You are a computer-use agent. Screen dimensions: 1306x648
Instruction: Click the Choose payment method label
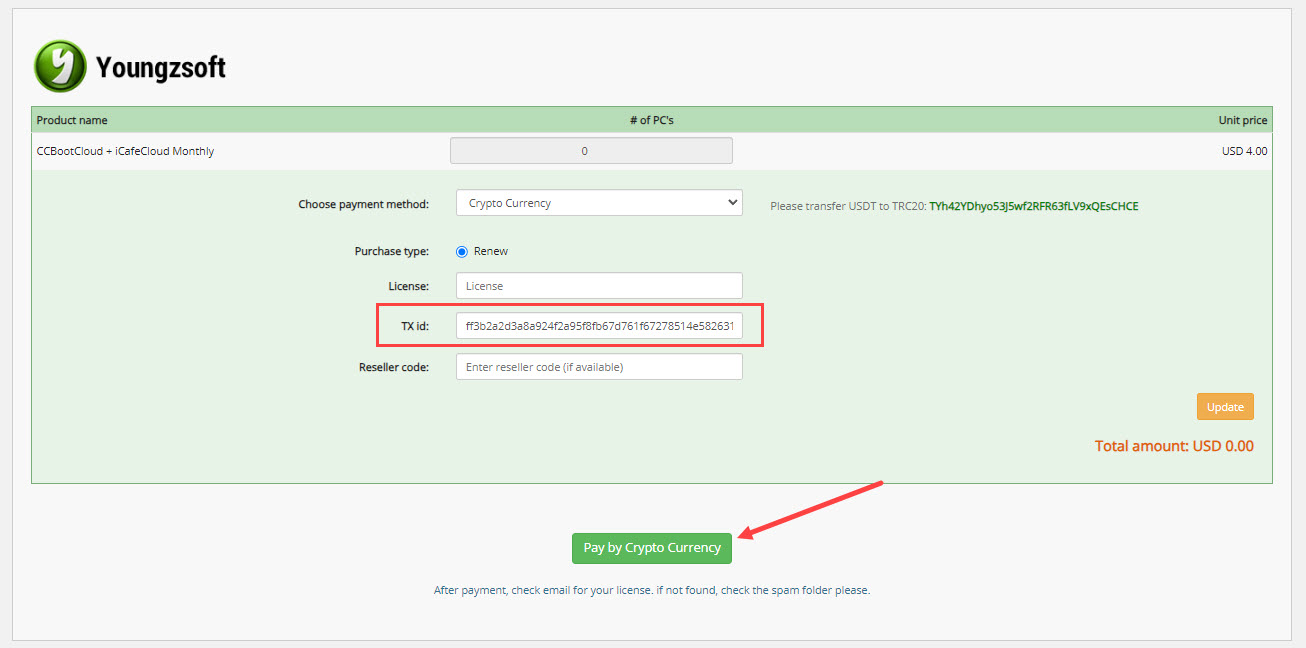click(363, 204)
